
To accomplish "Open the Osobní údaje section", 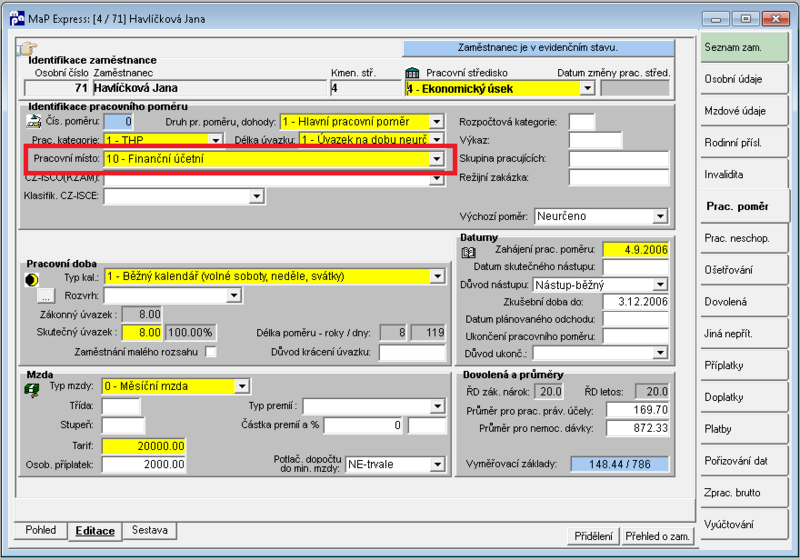I will click(744, 79).
